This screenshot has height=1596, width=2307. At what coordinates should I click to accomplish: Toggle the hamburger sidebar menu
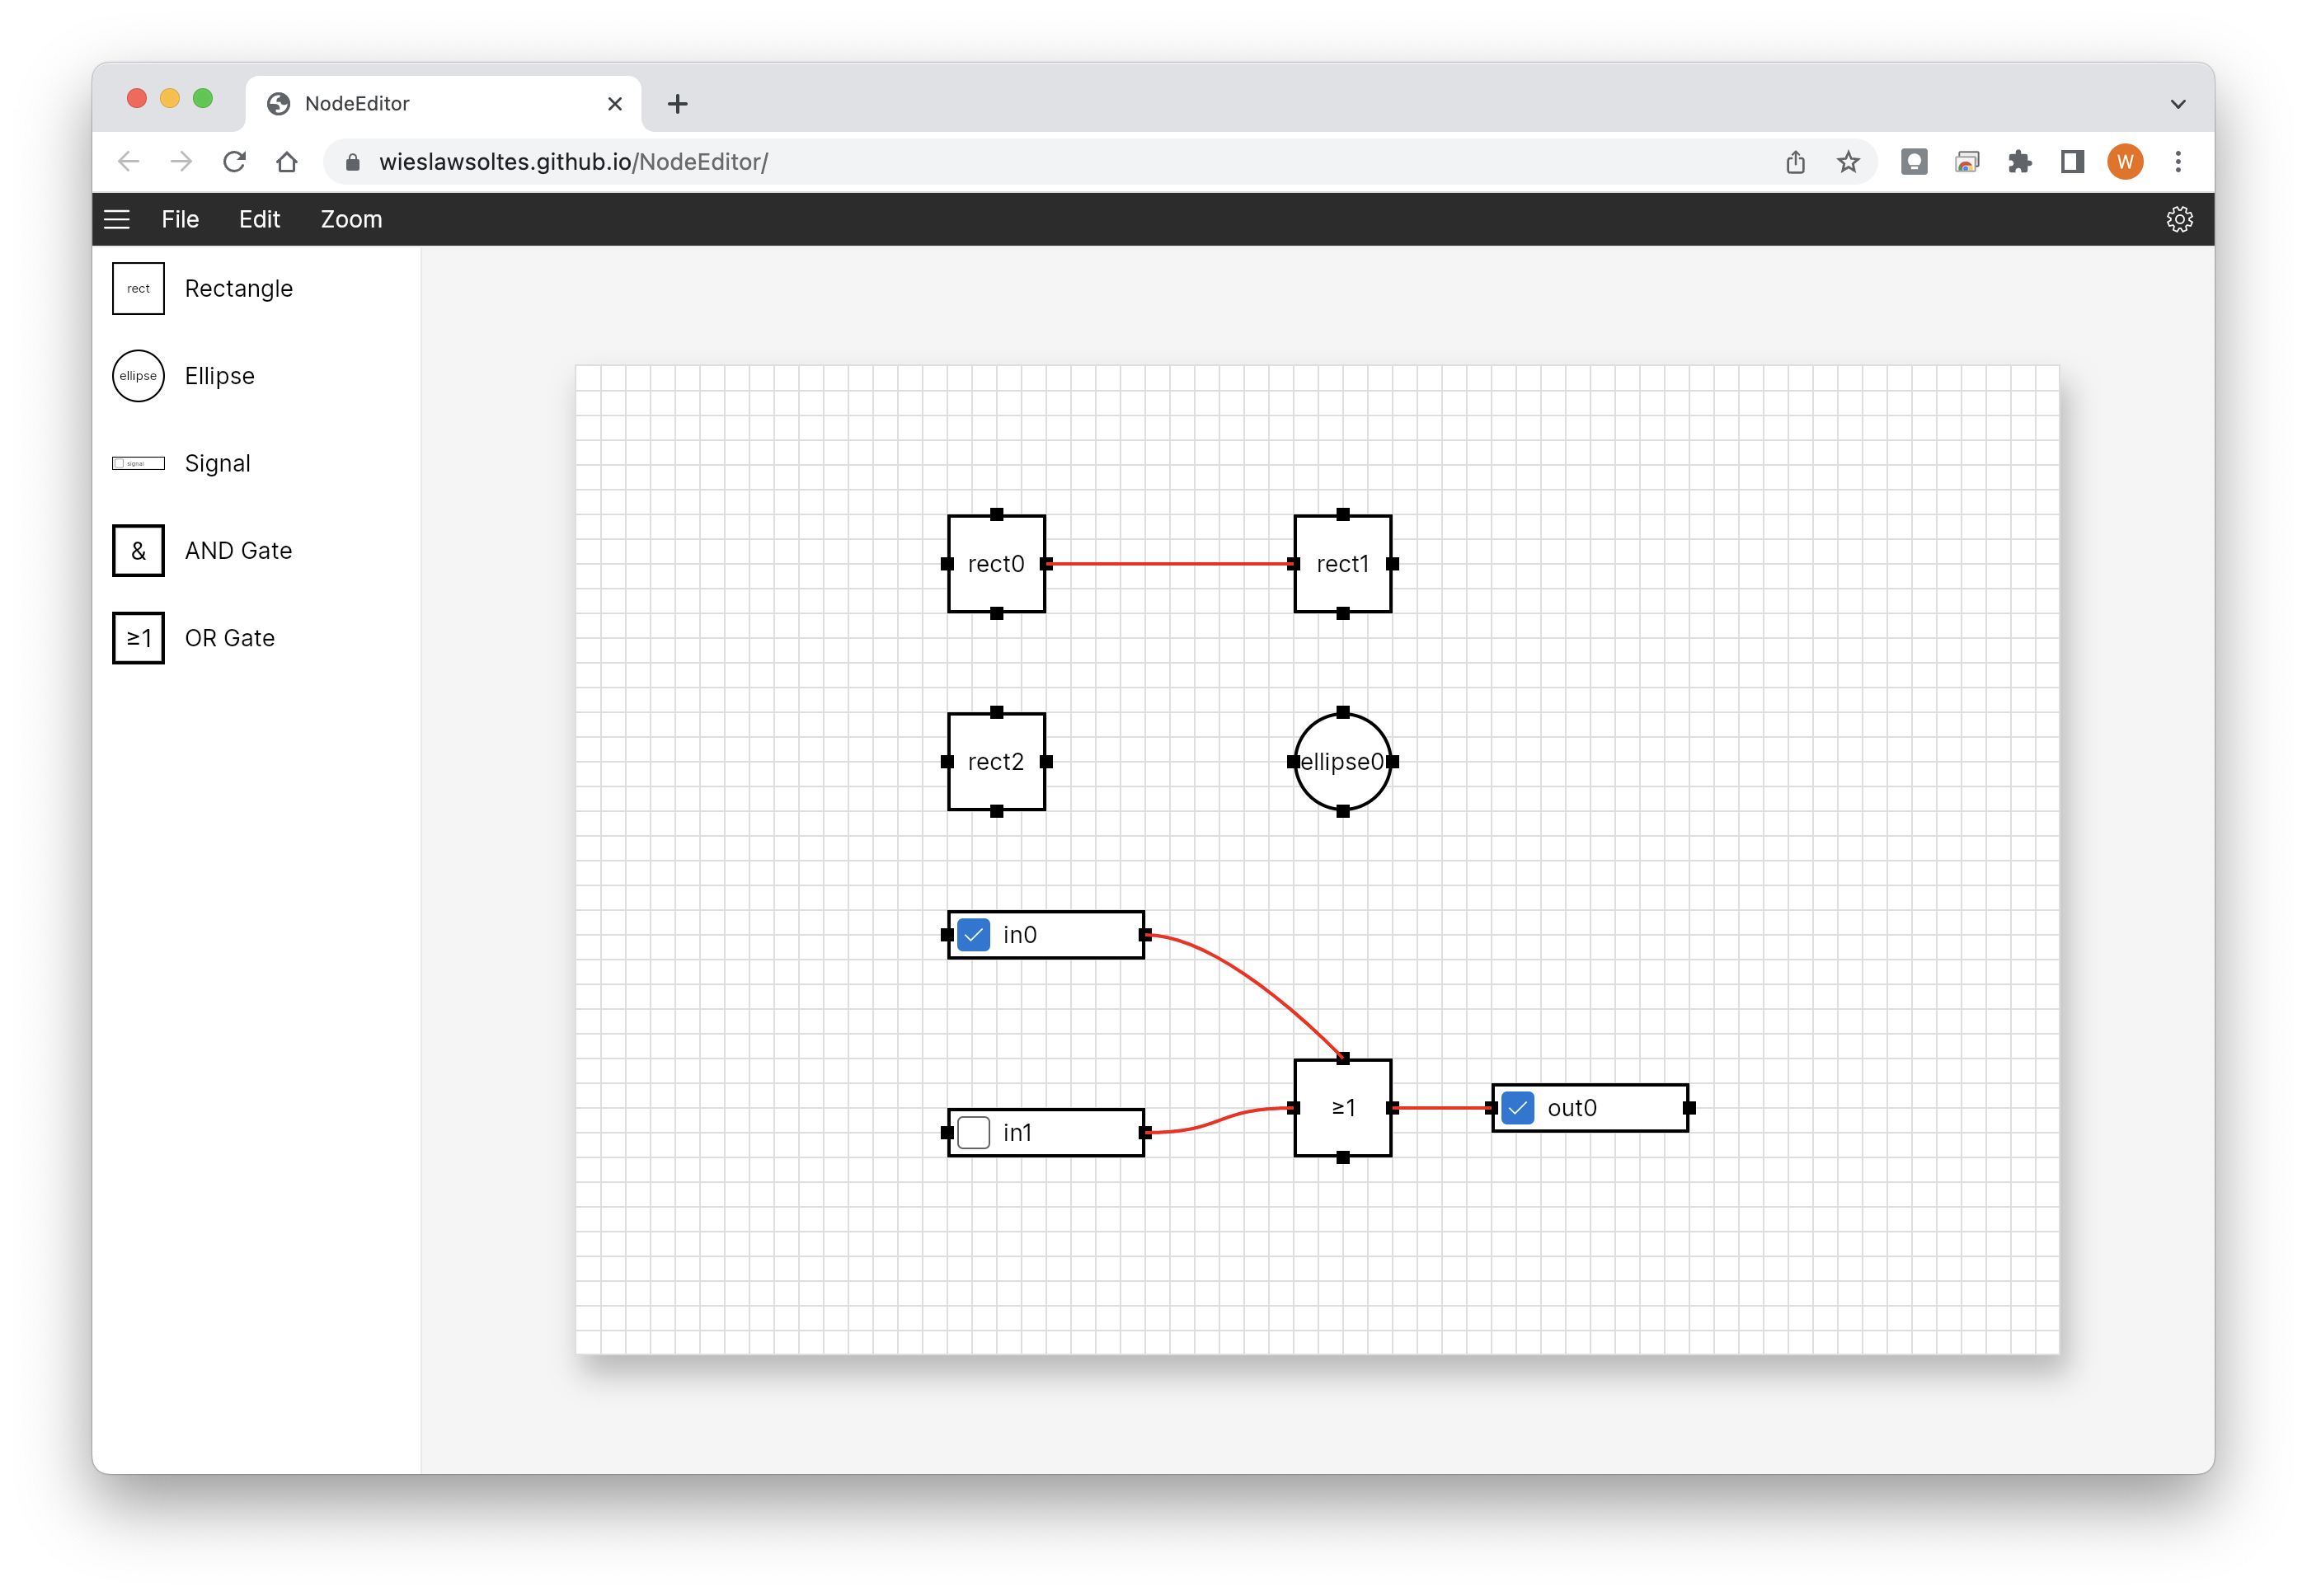tap(117, 219)
